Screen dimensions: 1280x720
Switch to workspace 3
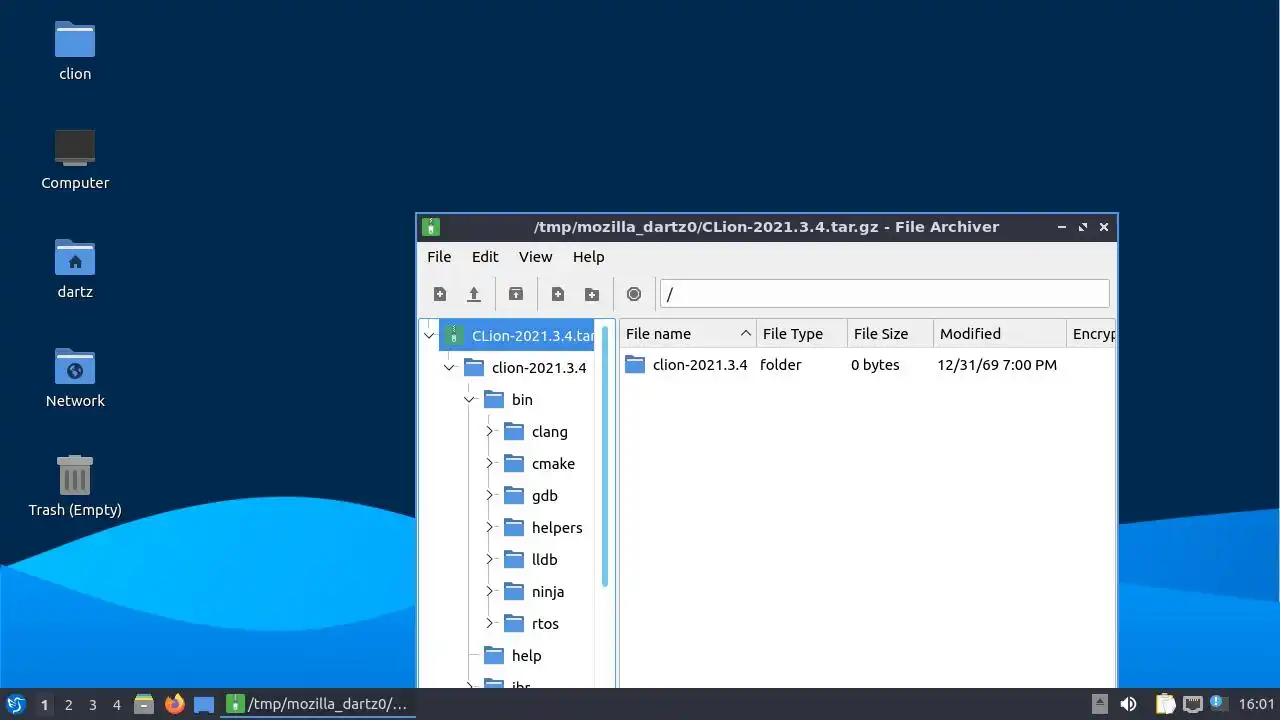click(x=92, y=705)
